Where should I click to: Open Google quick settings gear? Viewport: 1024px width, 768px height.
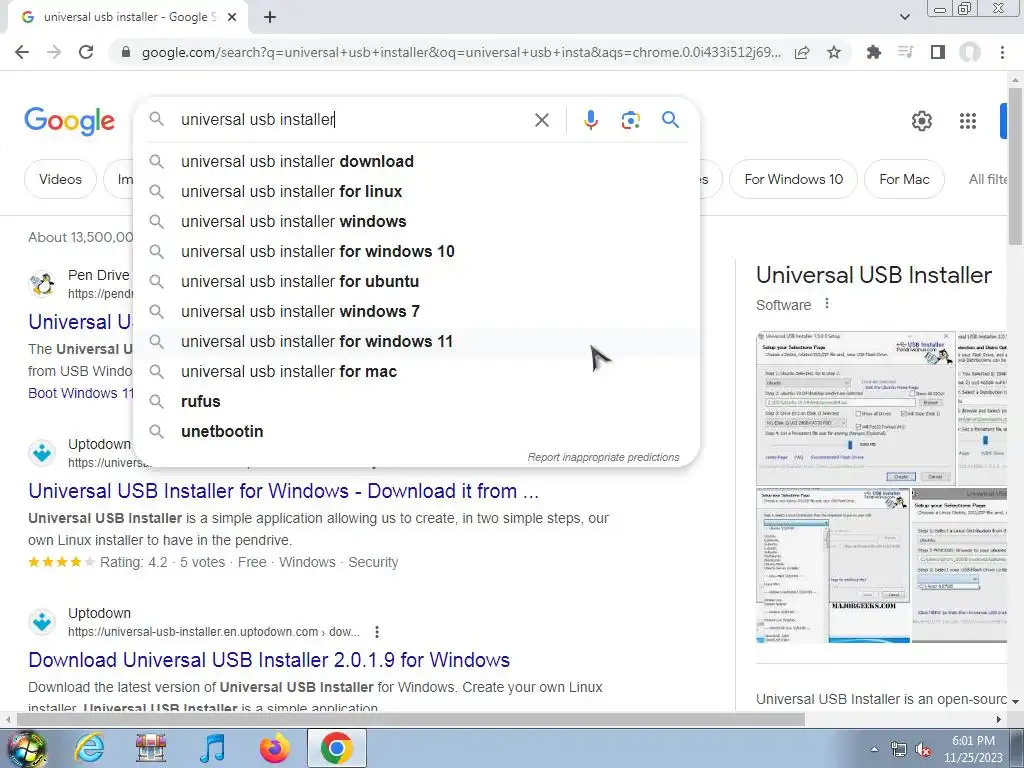921,121
